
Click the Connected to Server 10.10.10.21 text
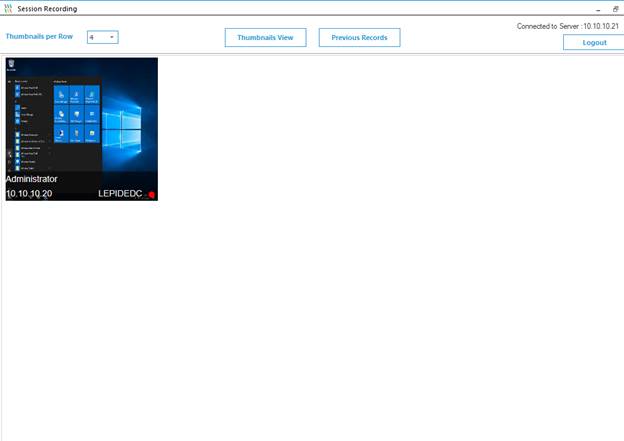point(567,26)
